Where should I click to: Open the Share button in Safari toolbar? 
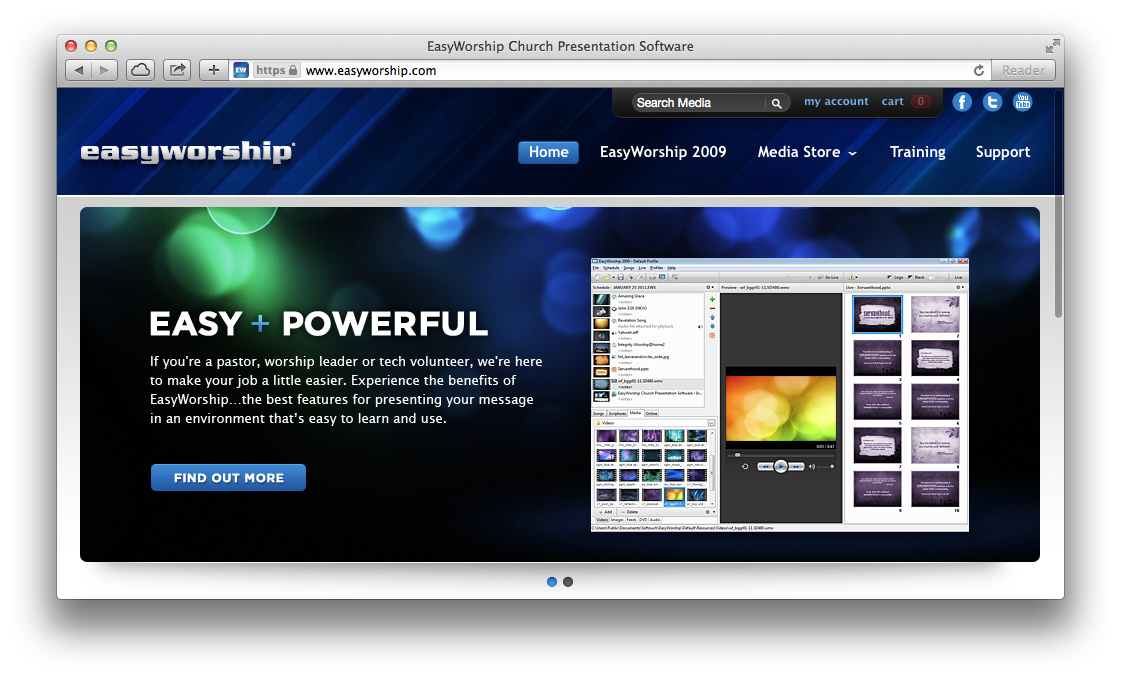177,70
